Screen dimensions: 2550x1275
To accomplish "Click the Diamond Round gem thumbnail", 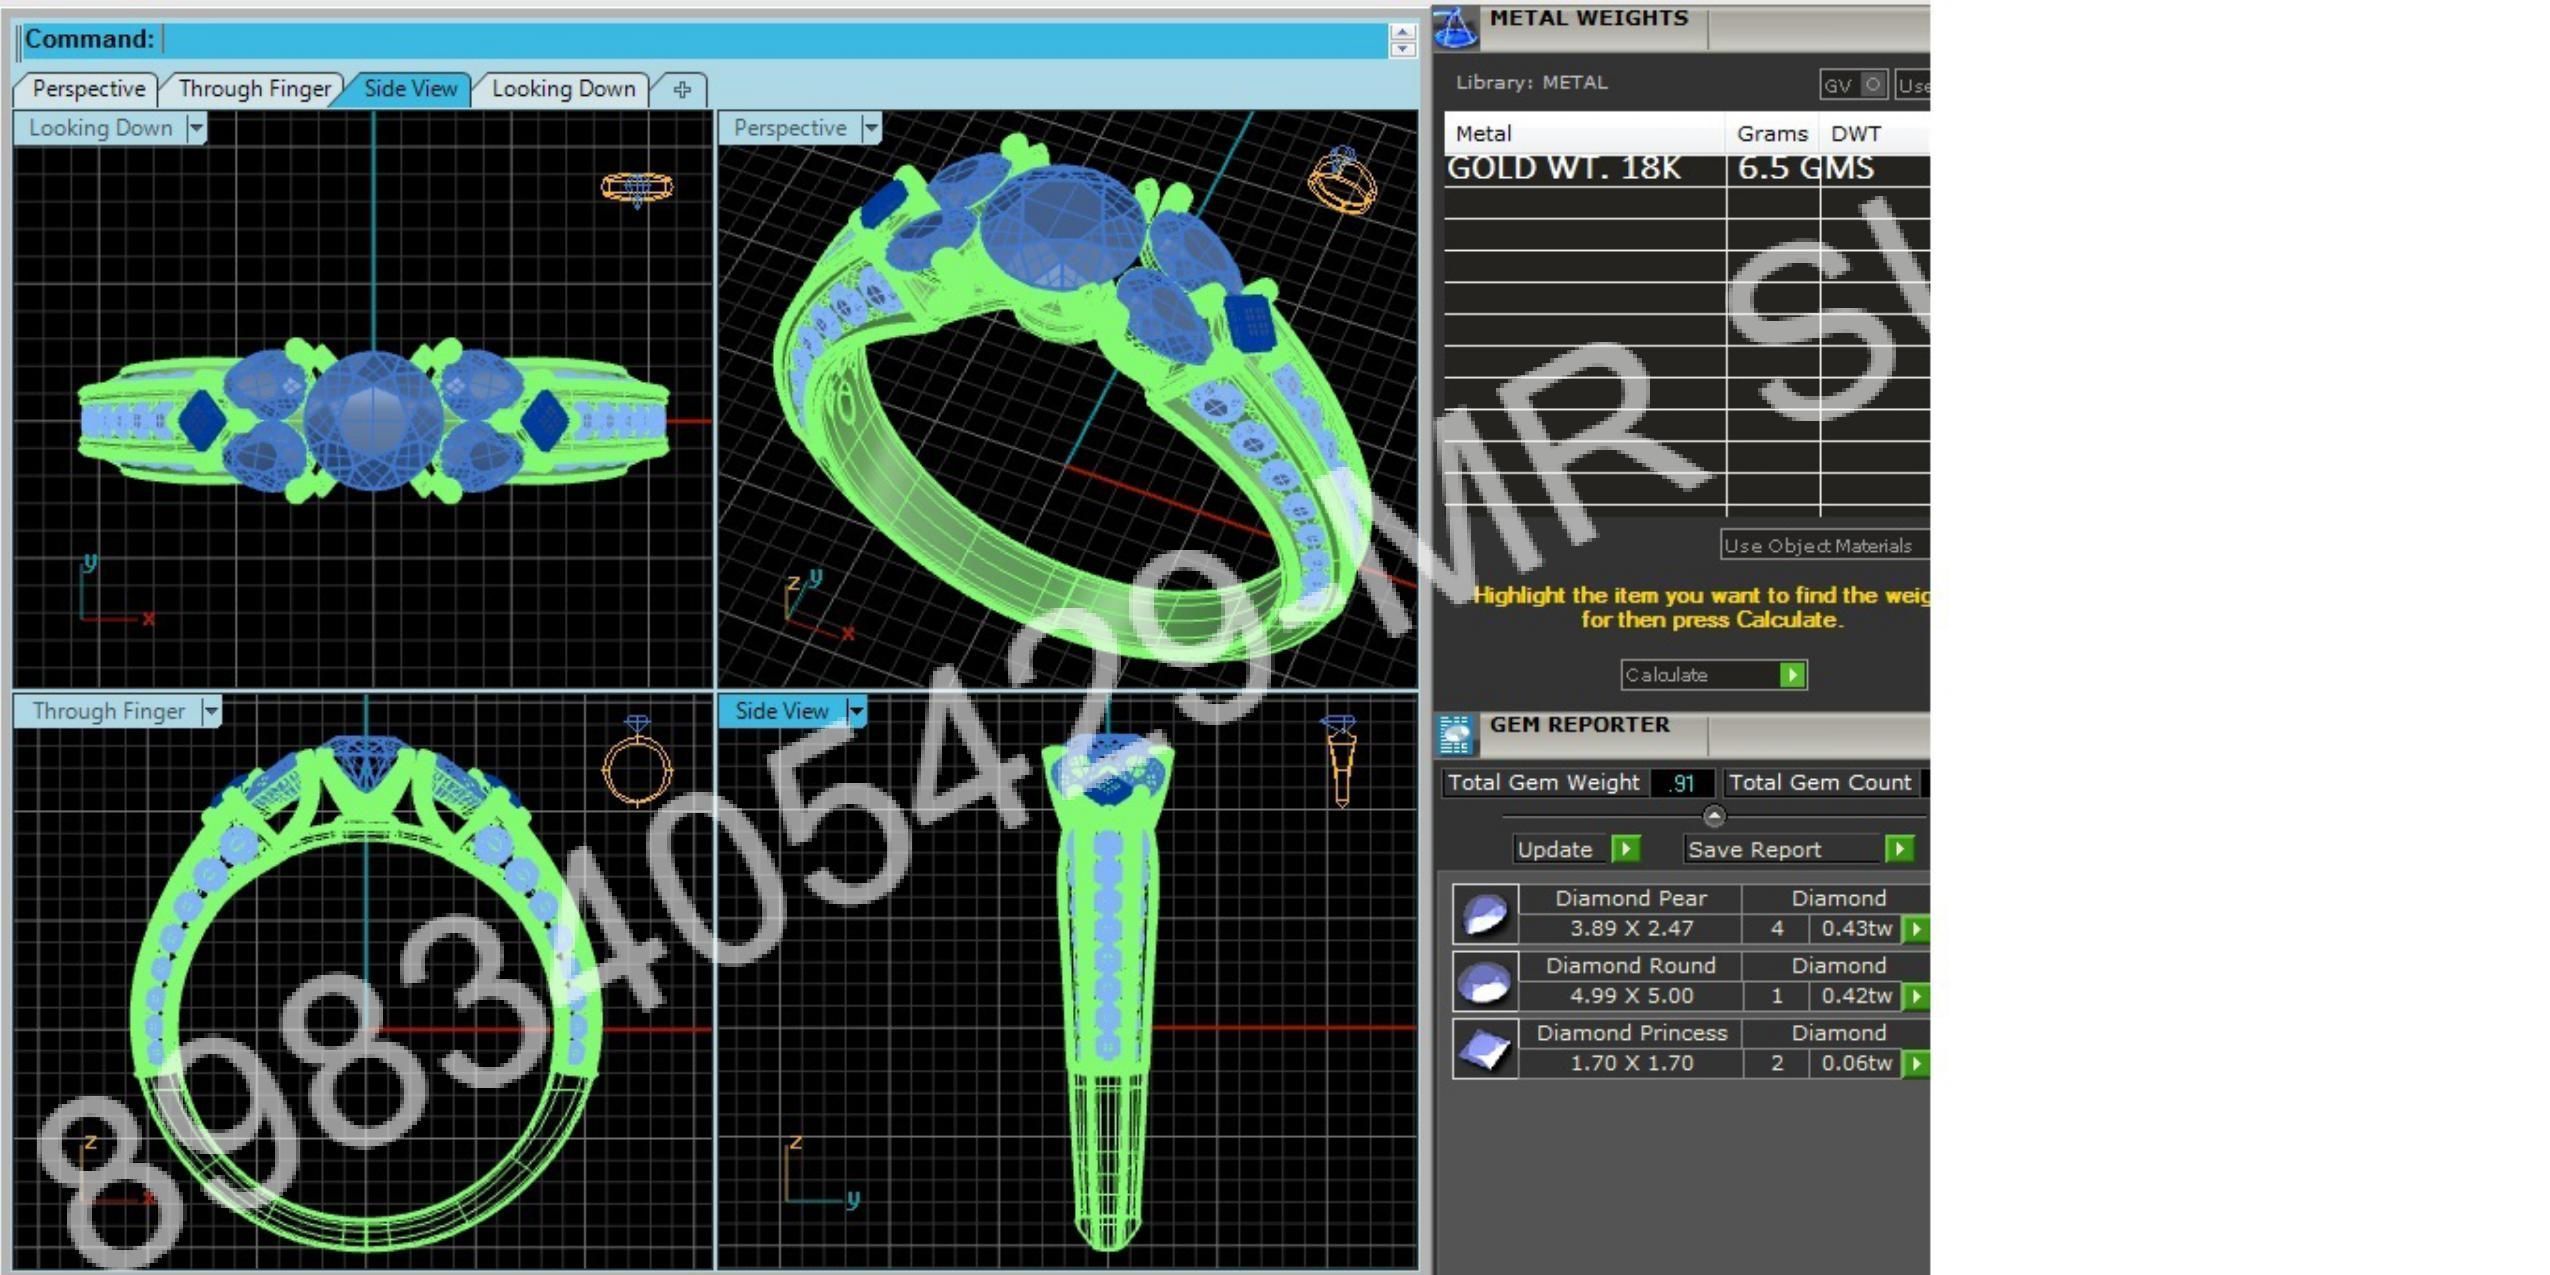I will (x=1485, y=981).
